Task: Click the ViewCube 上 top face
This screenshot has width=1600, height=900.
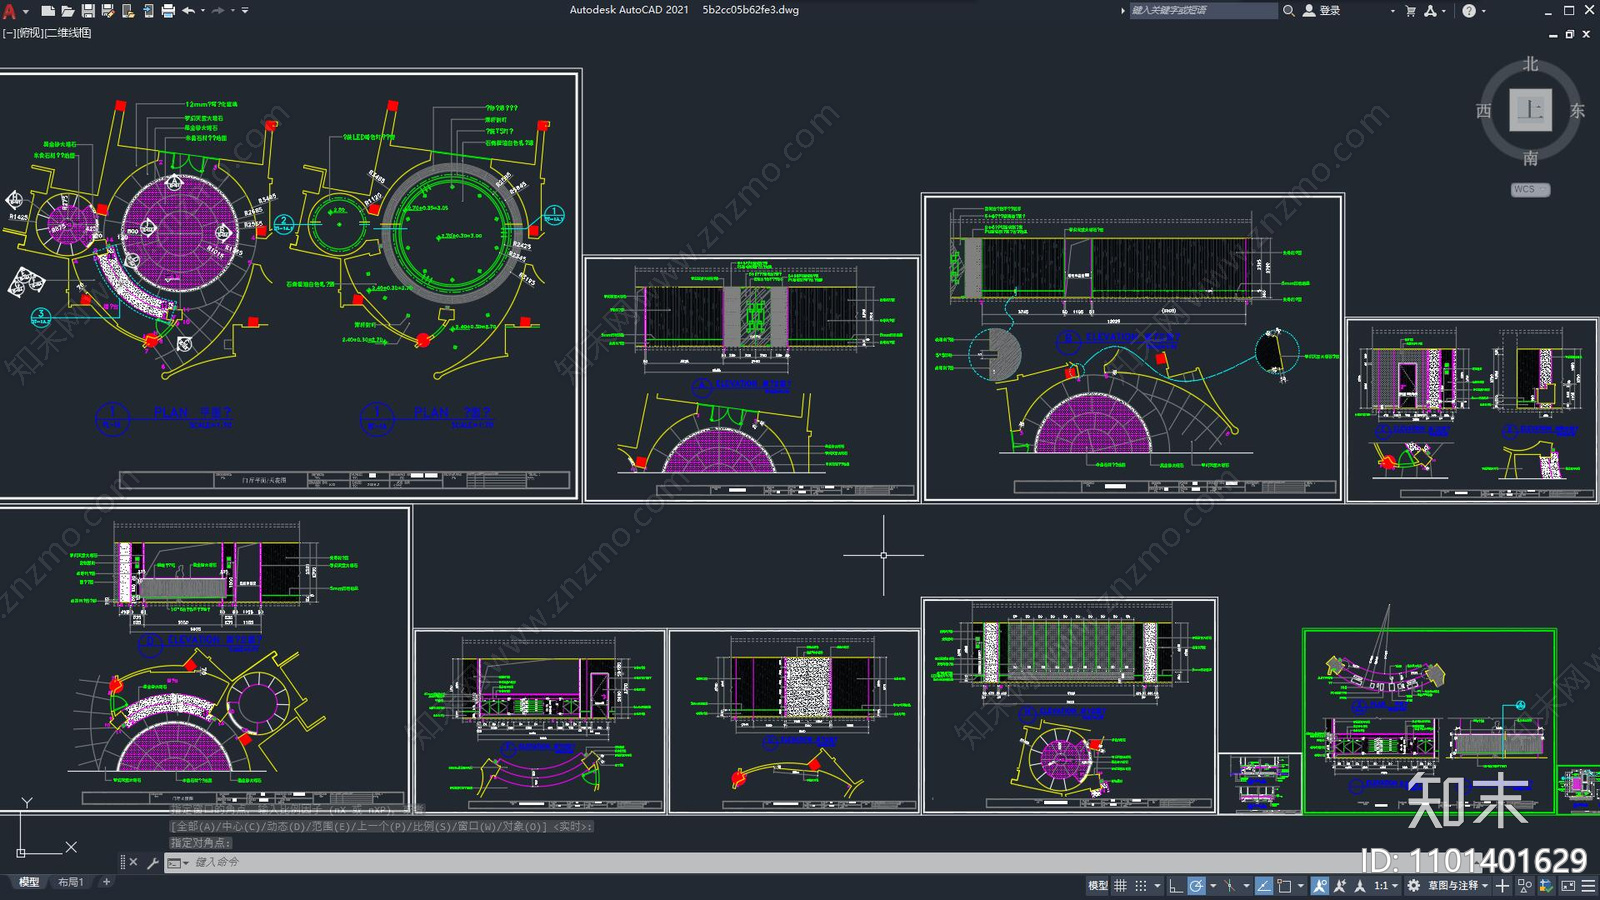Action: [x=1530, y=109]
